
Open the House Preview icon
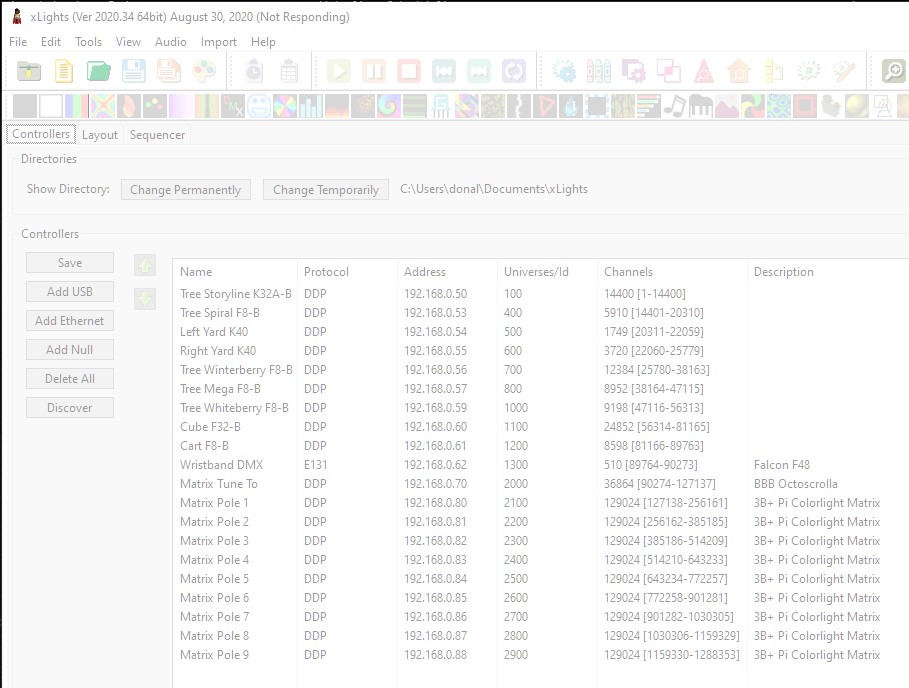(739, 71)
